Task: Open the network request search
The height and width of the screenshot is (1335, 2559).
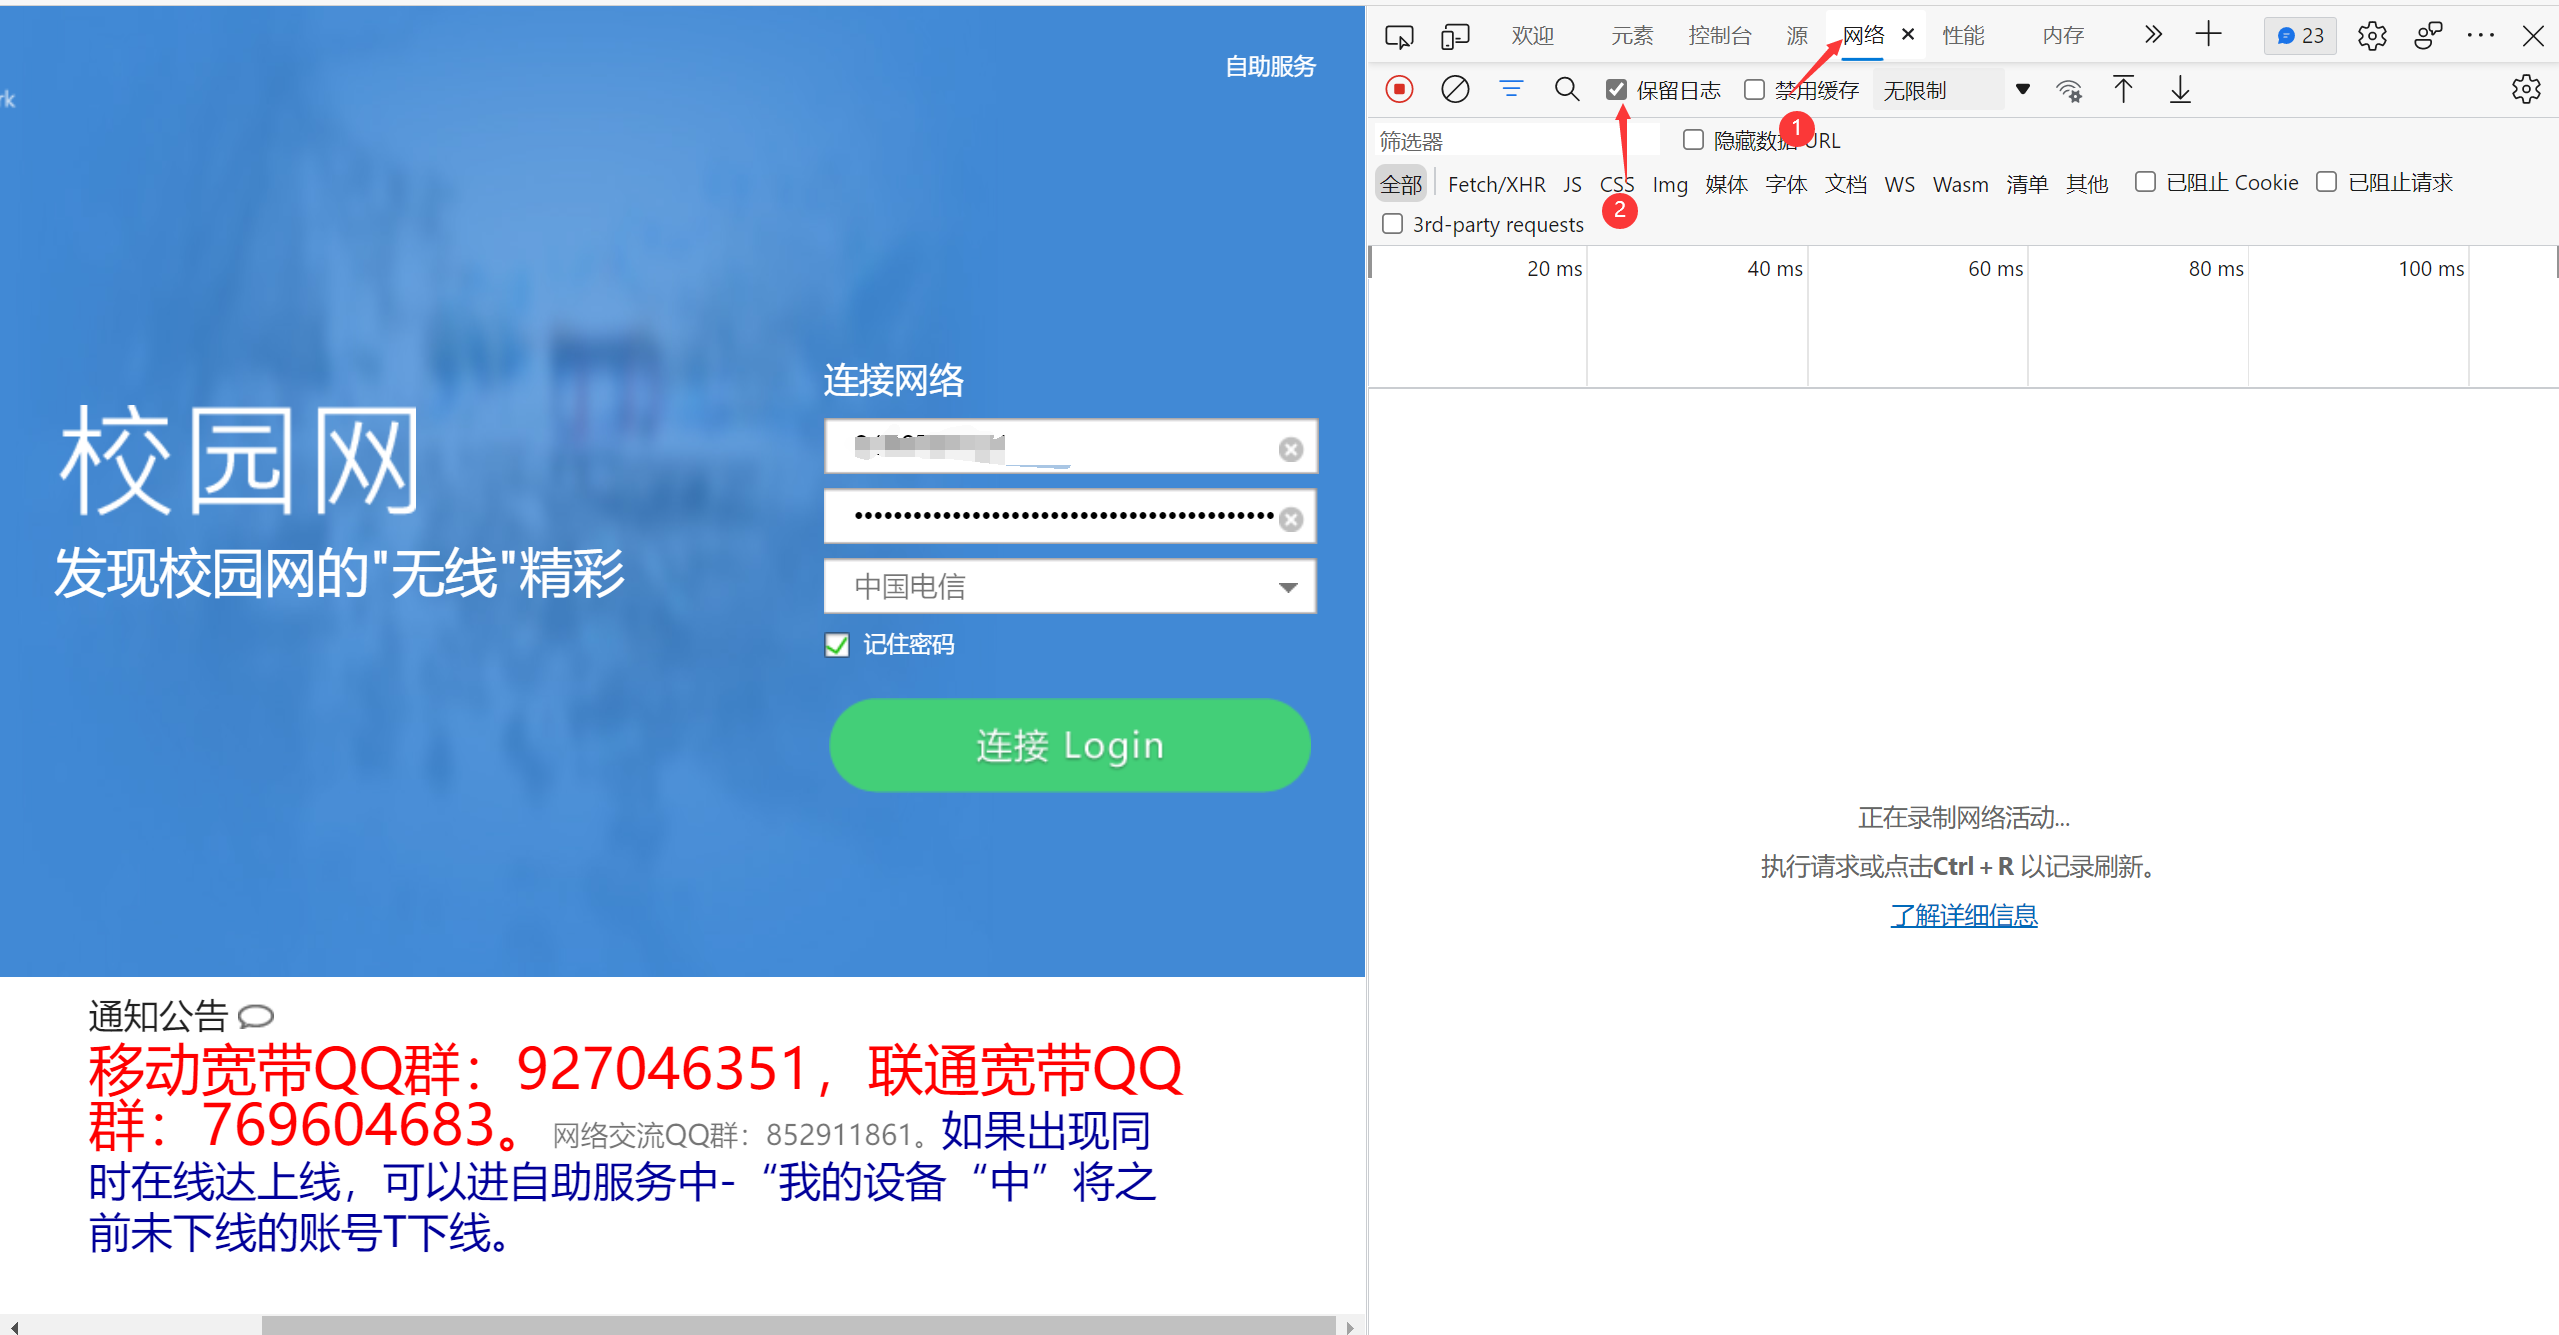Action: (x=1567, y=89)
